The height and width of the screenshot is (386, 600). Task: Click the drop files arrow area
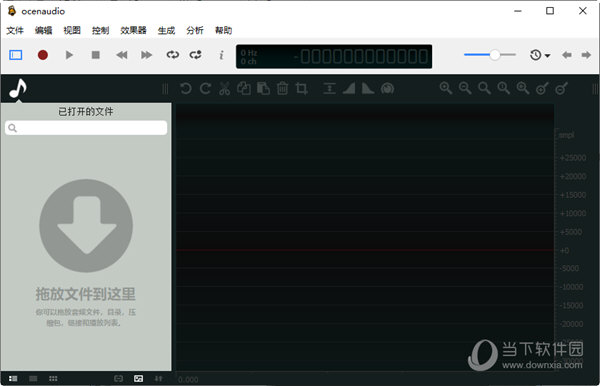(x=86, y=226)
